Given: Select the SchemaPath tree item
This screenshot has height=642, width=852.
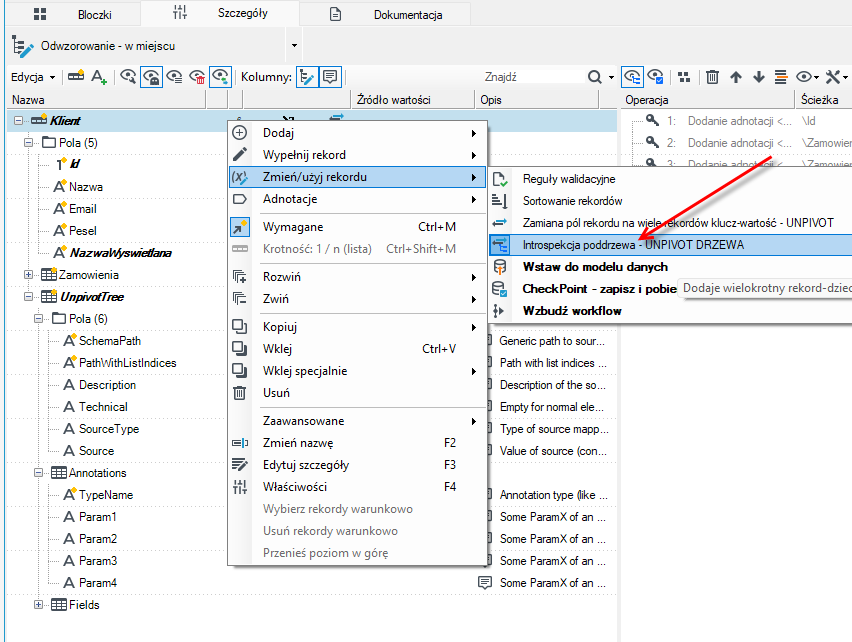Looking at the screenshot, I should 110,341.
